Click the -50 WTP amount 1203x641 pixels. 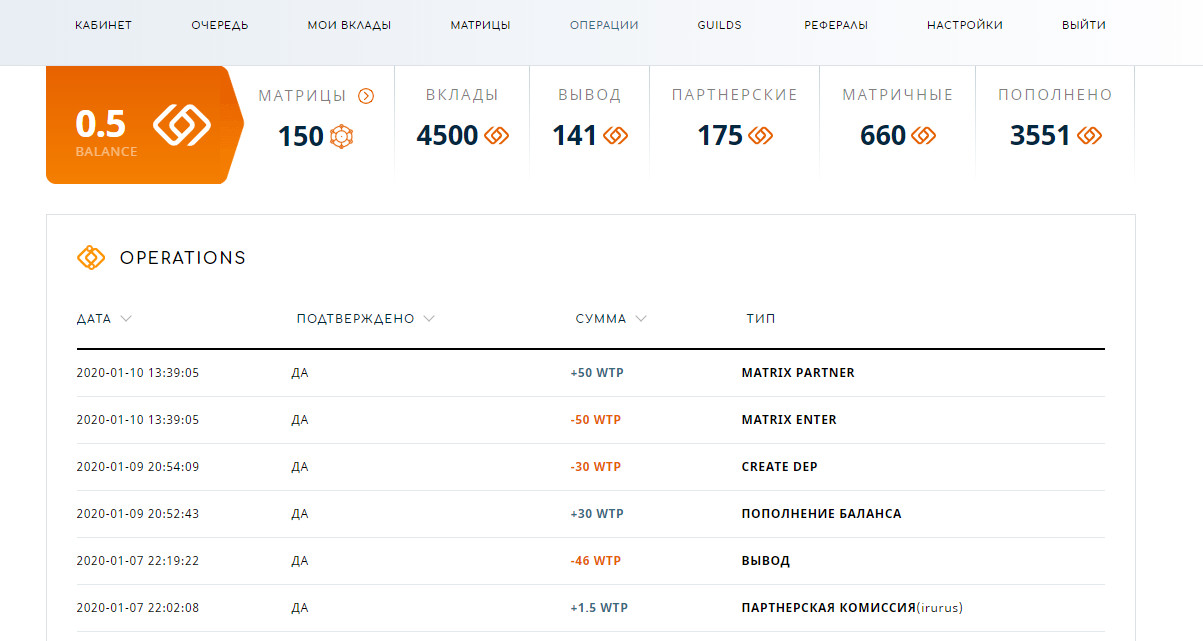[596, 420]
